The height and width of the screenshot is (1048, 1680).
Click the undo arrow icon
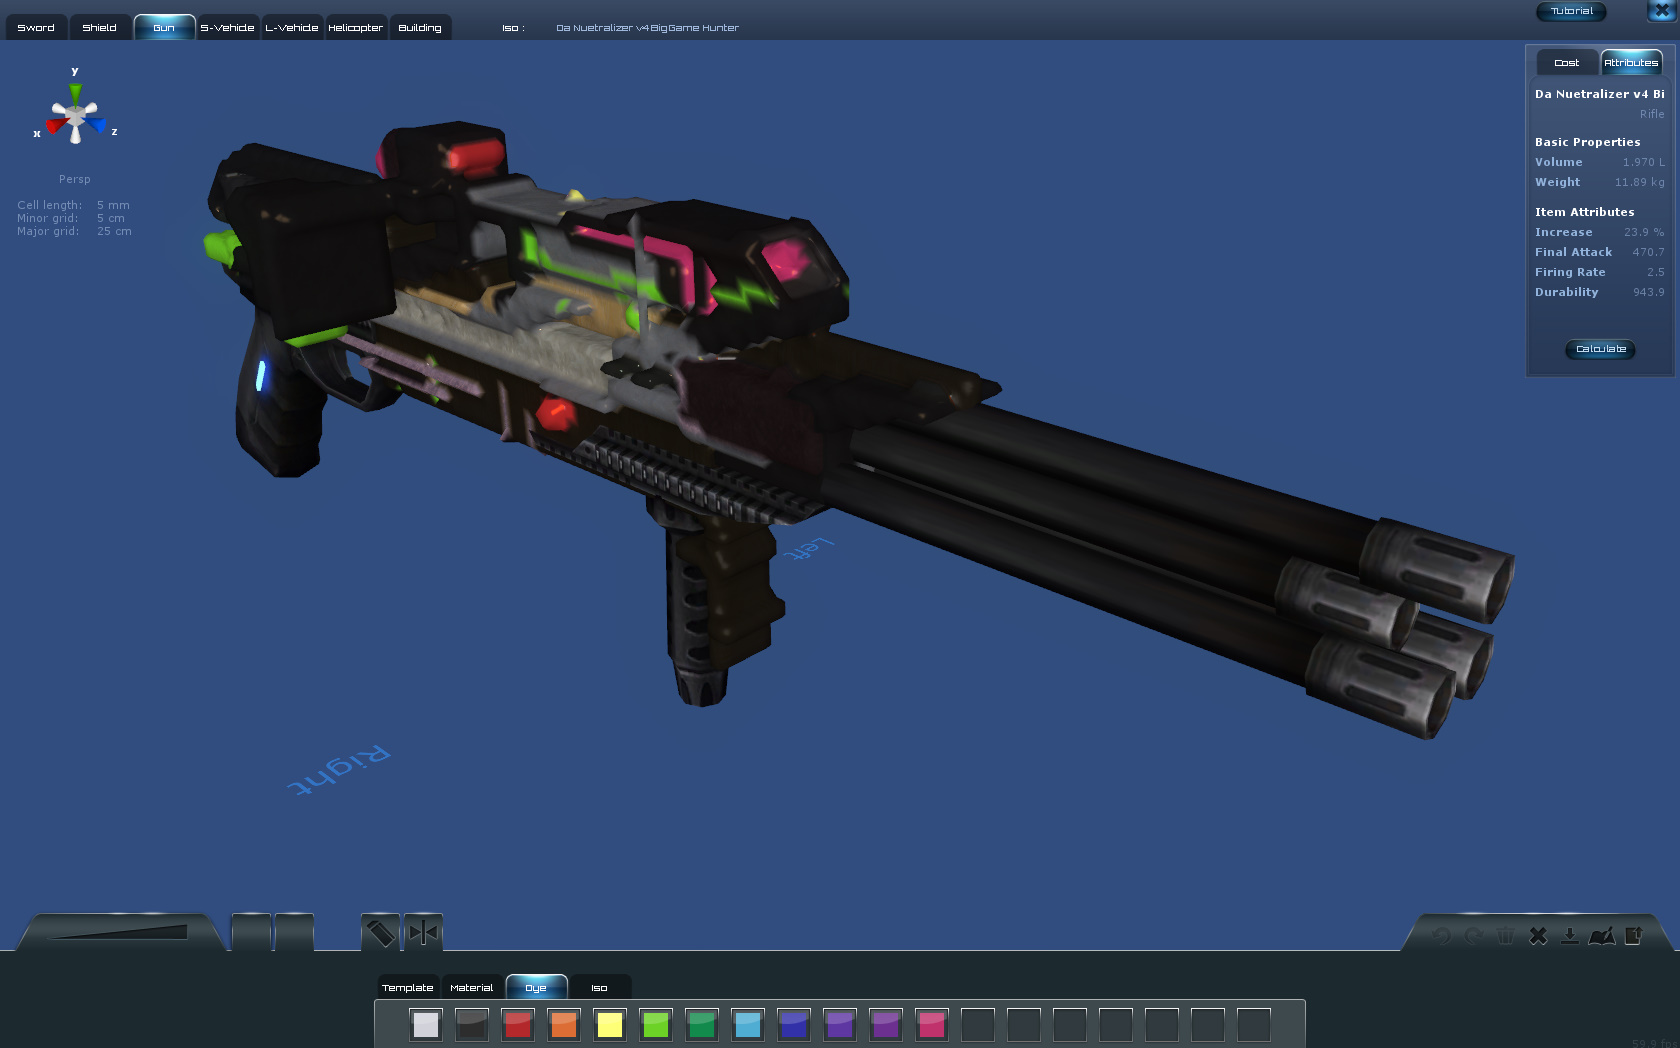point(1441,936)
